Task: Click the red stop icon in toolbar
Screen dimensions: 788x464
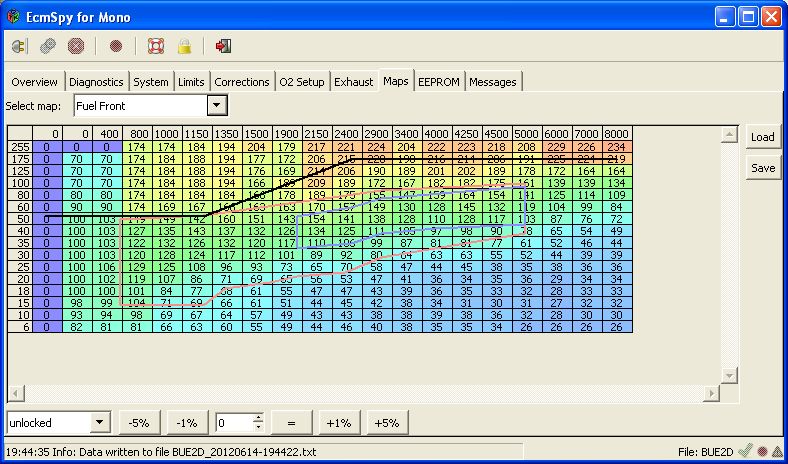Action: pos(75,46)
